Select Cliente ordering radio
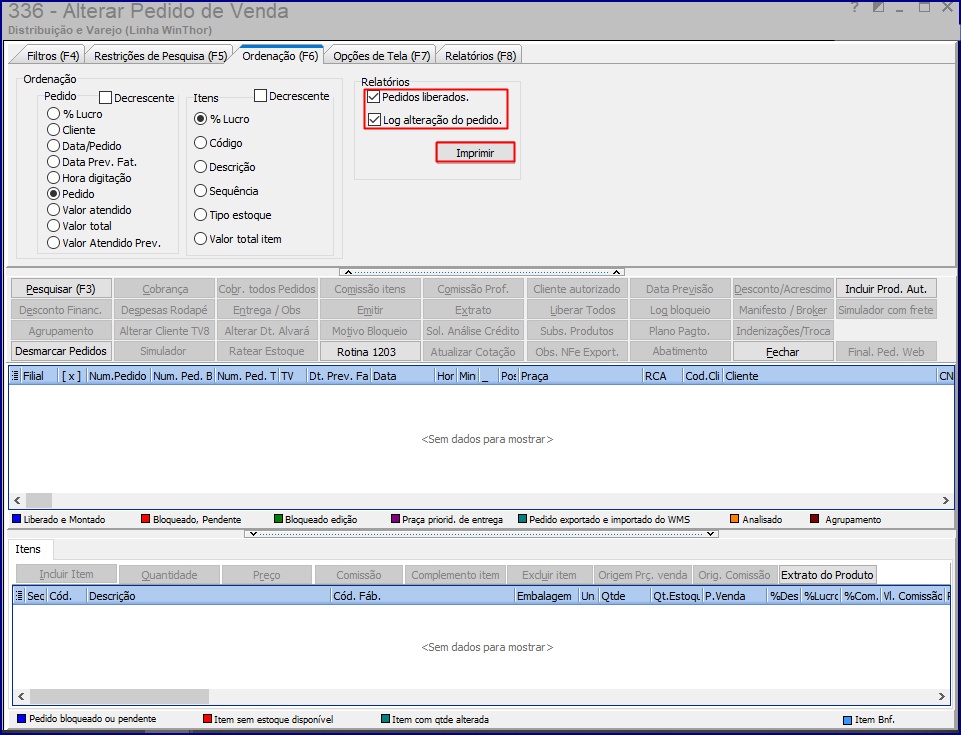Viewport: 961px width, 735px height. pos(53,130)
